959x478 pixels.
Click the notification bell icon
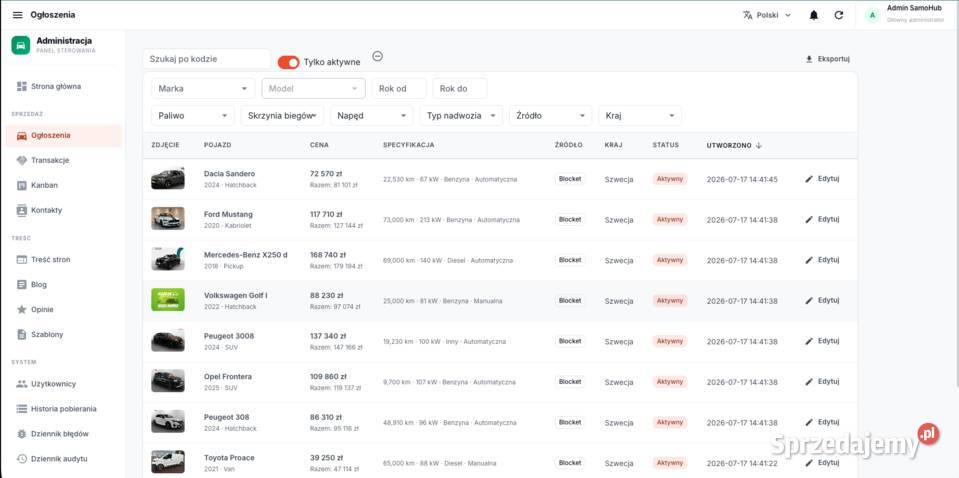tap(813, 15)
